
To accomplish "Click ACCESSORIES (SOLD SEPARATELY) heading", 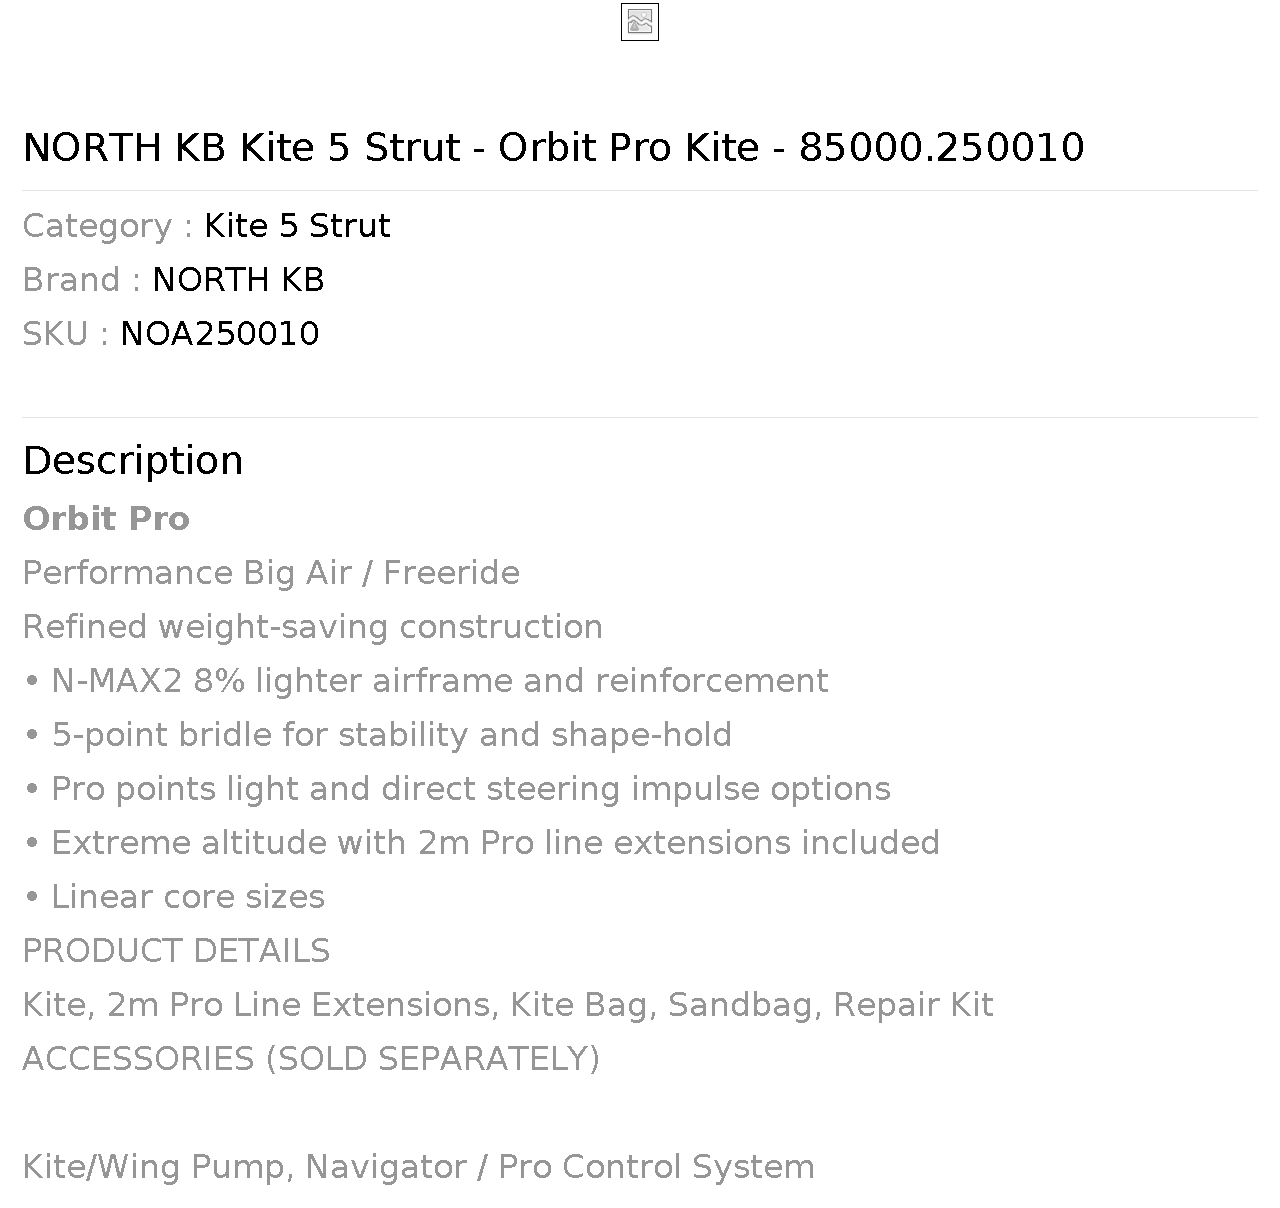I will [311, 1058].
